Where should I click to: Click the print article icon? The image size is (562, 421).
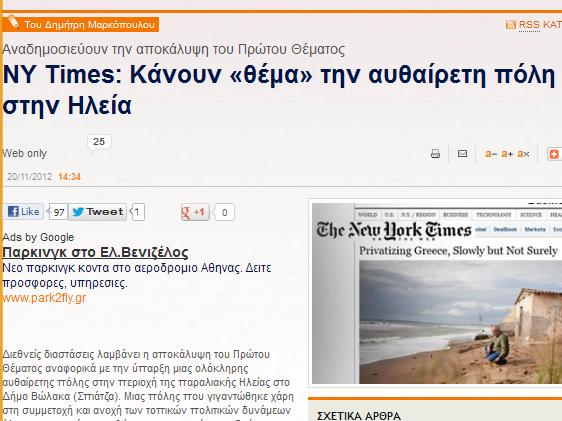pos(435,154)
